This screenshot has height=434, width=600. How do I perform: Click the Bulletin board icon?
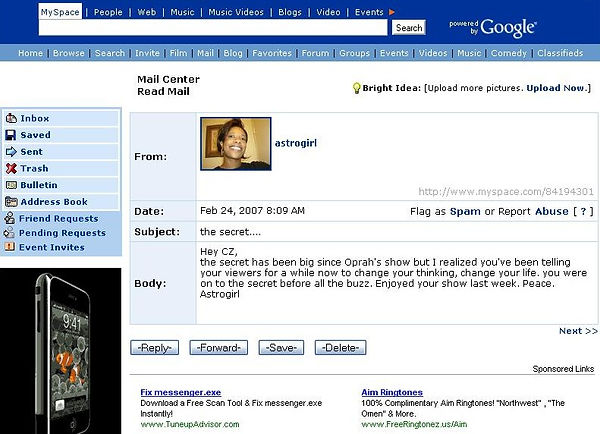coord(11,185)
